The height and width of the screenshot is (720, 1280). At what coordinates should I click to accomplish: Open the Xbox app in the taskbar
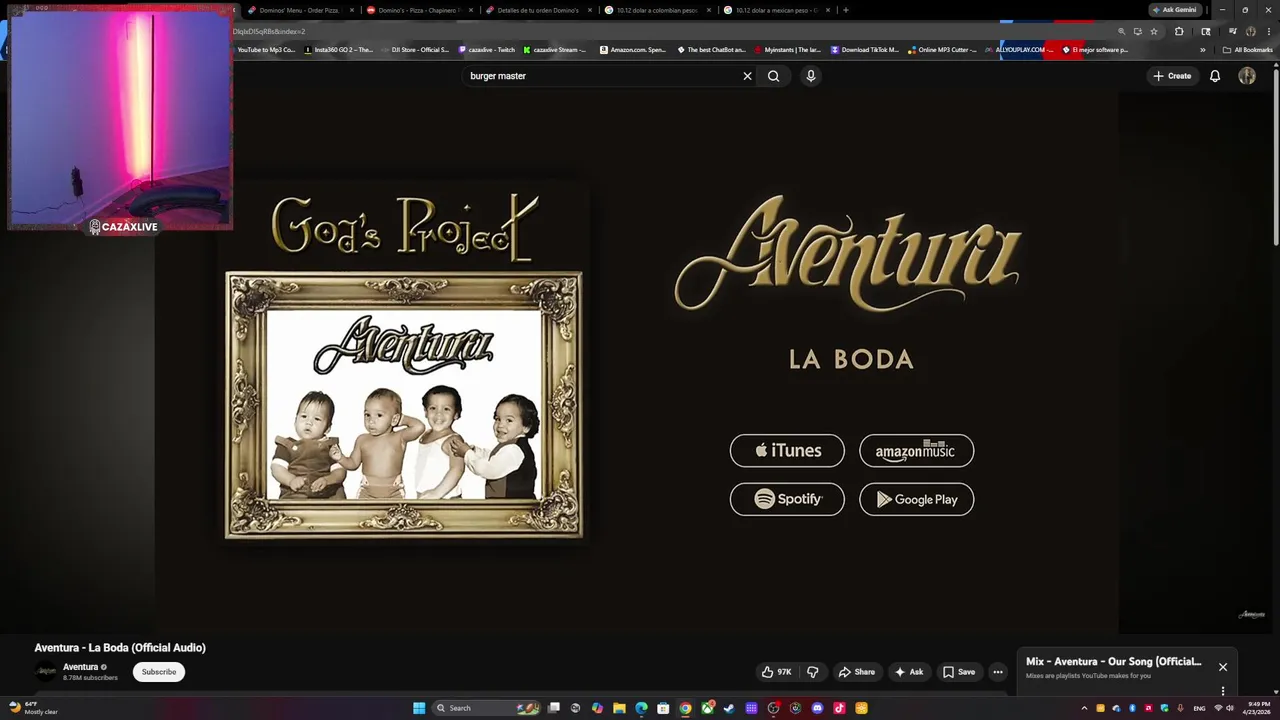click(x=707, y=708)
